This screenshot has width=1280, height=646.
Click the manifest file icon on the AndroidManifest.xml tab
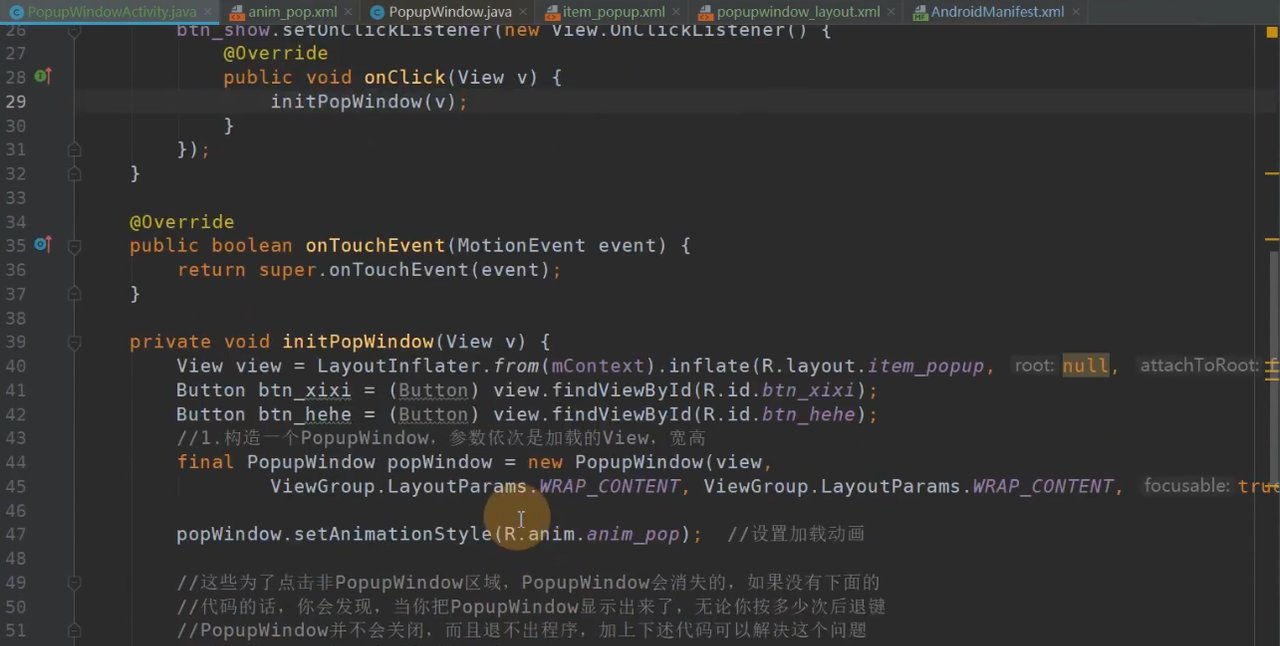coord(920,12)
